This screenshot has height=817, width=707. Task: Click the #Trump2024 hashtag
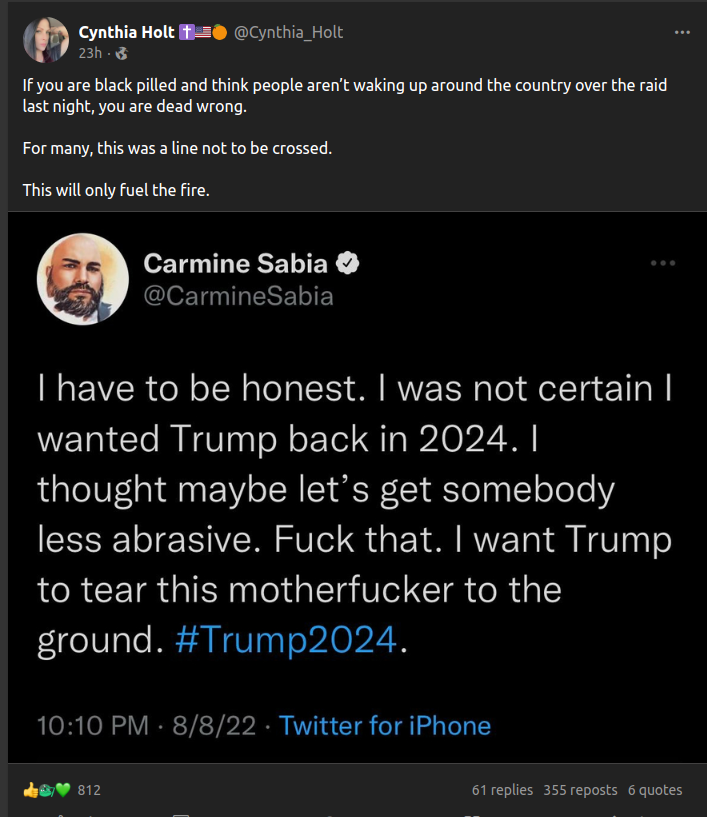[285, 640]
